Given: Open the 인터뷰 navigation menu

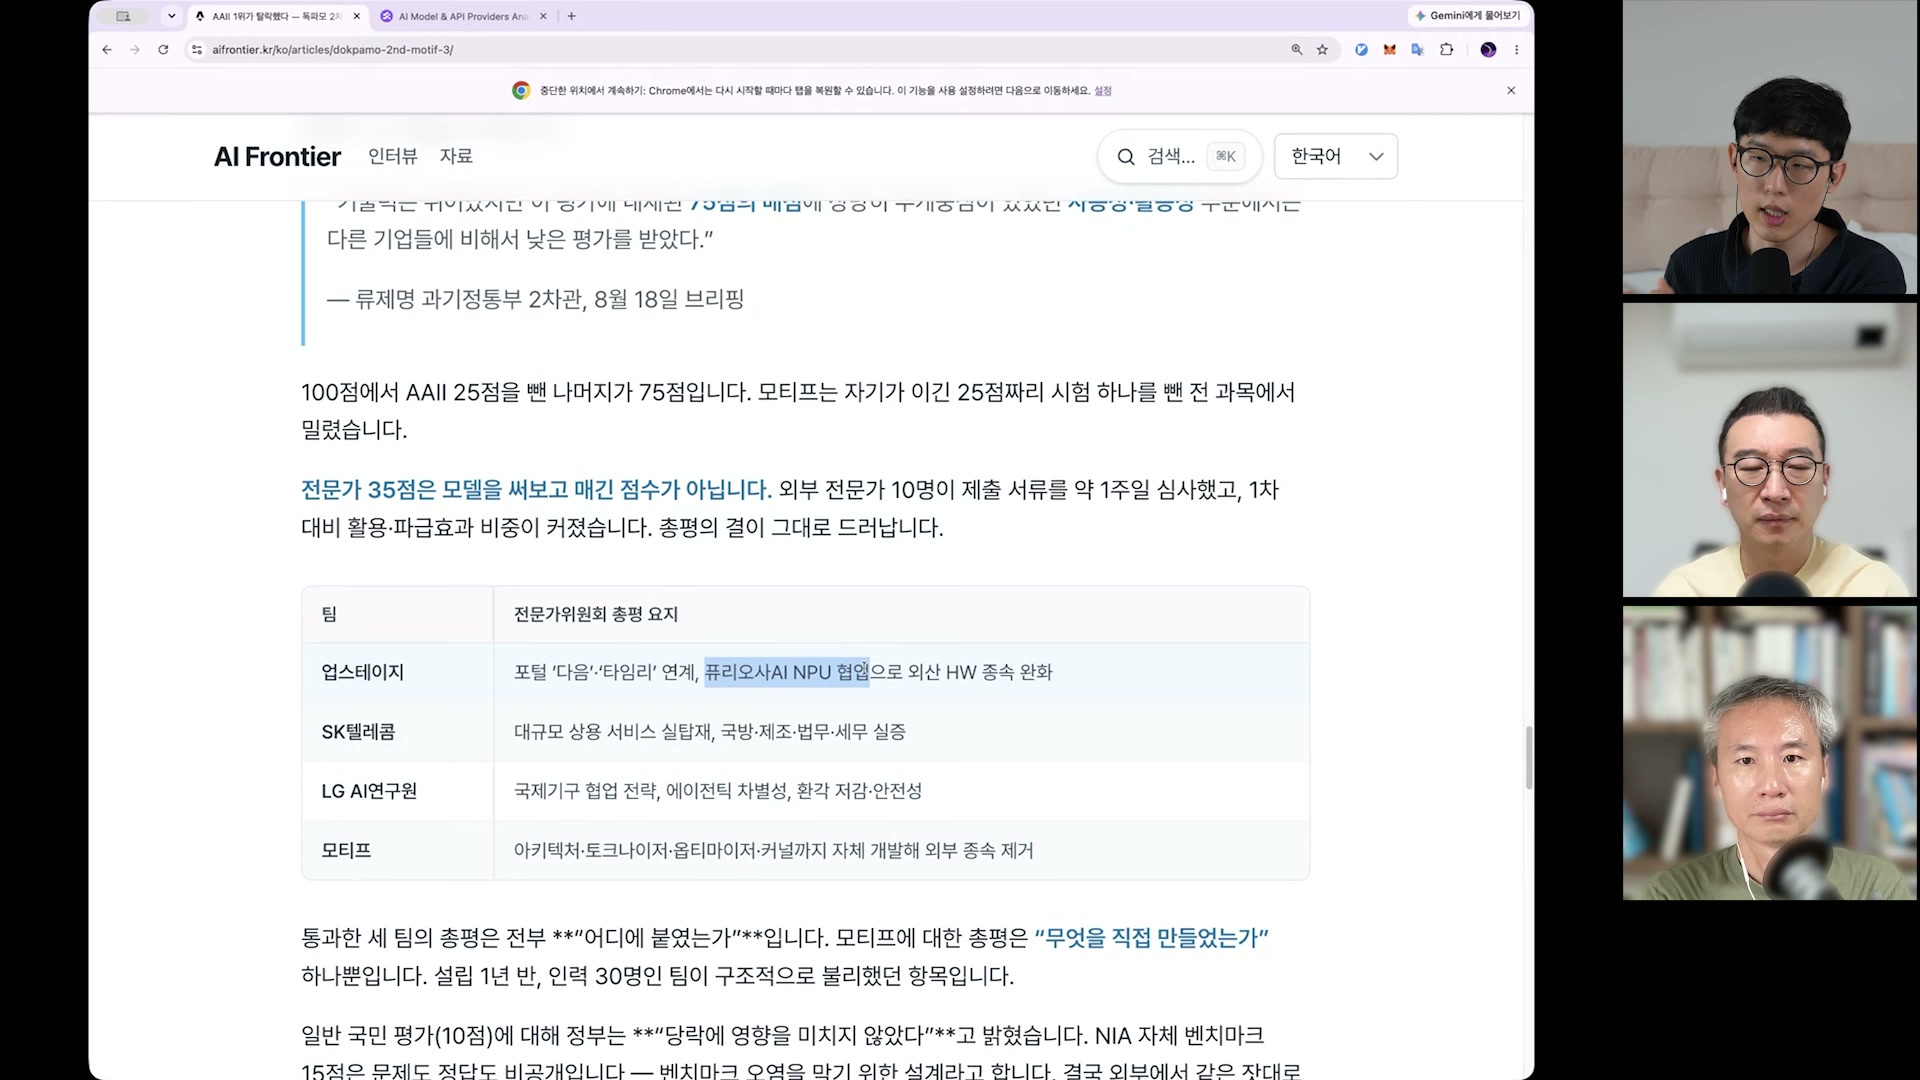Looking at the screenshot, I should 393,156.
